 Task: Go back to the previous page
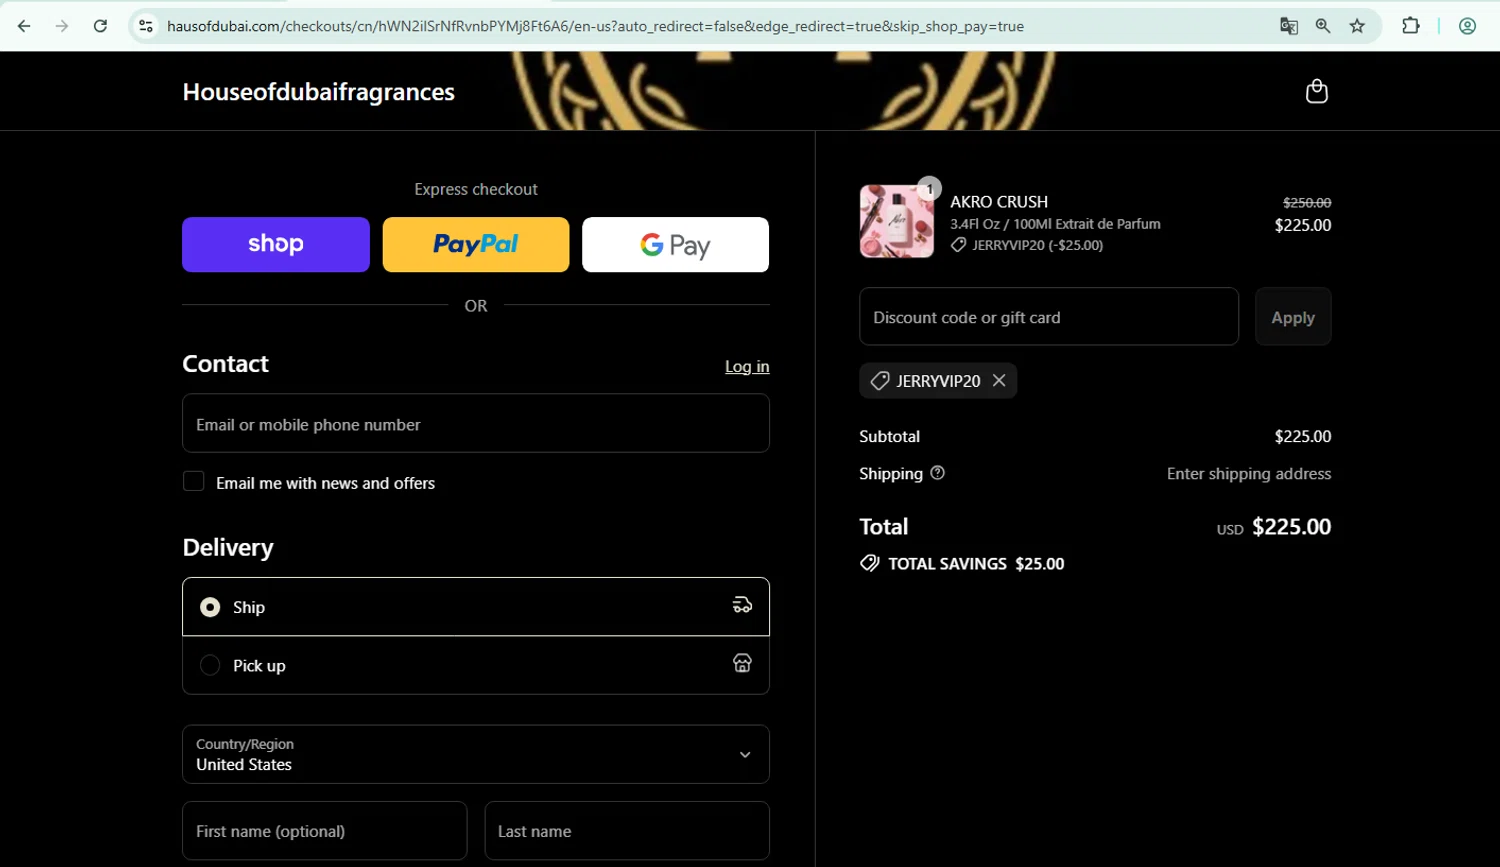click(24, 26)
